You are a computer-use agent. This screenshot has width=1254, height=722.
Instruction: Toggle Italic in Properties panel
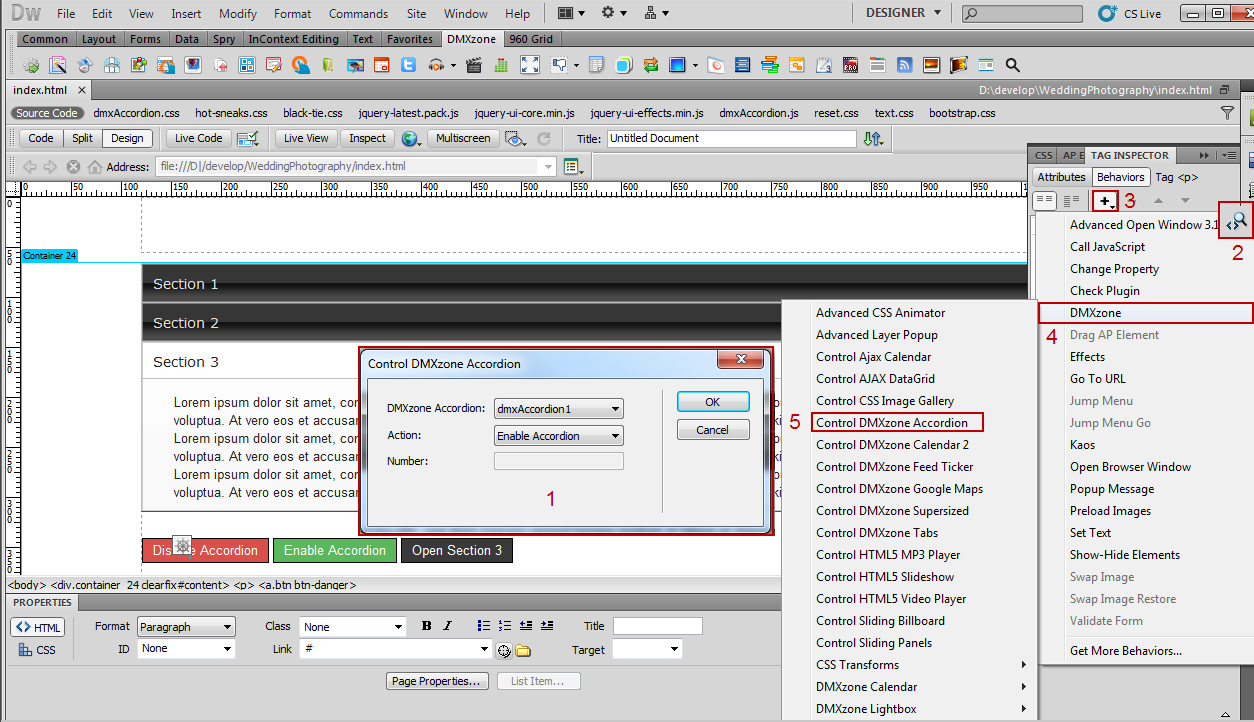click(447, 626)
